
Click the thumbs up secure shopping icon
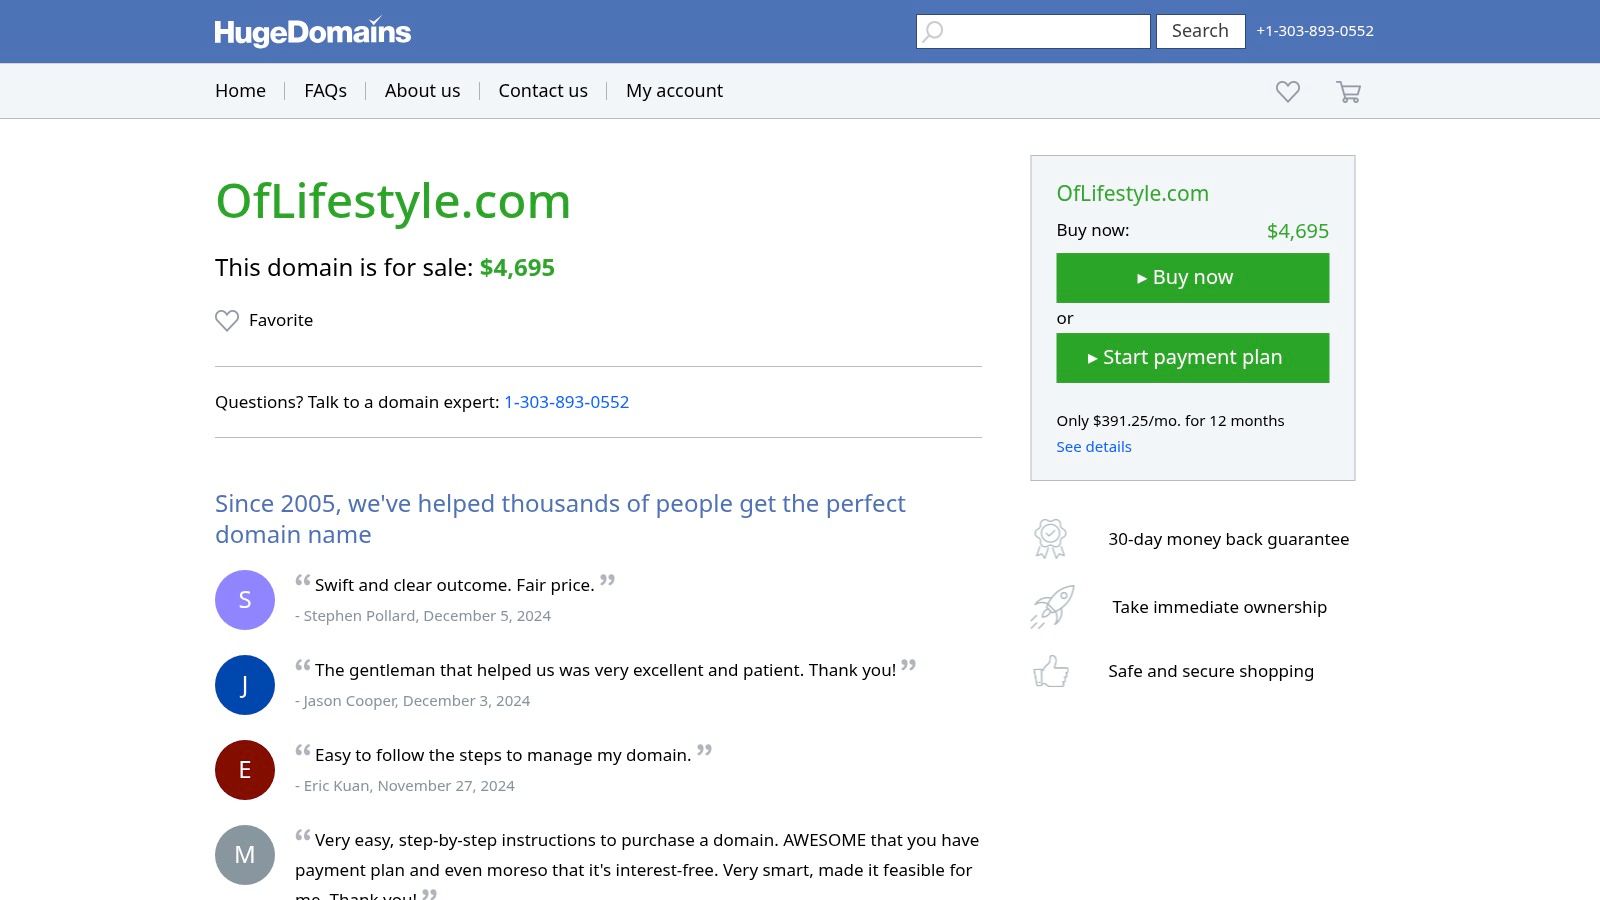[1051, 671]
